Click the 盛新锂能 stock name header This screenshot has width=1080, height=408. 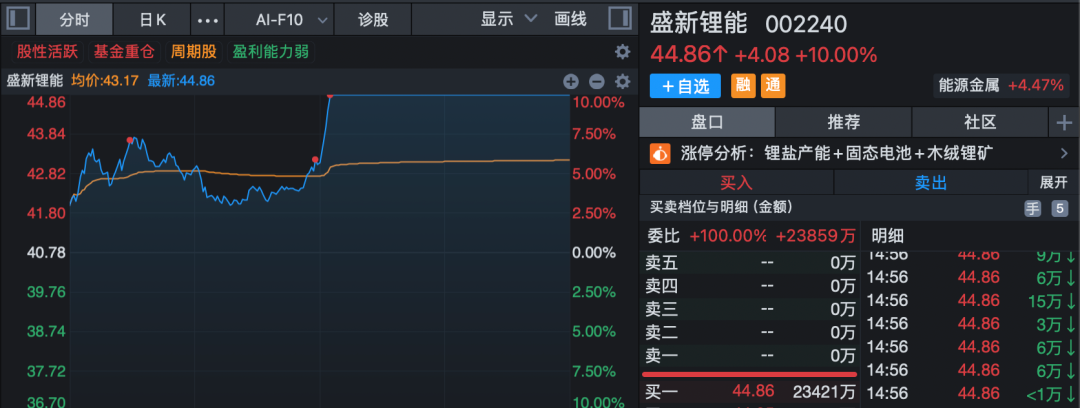698,23
